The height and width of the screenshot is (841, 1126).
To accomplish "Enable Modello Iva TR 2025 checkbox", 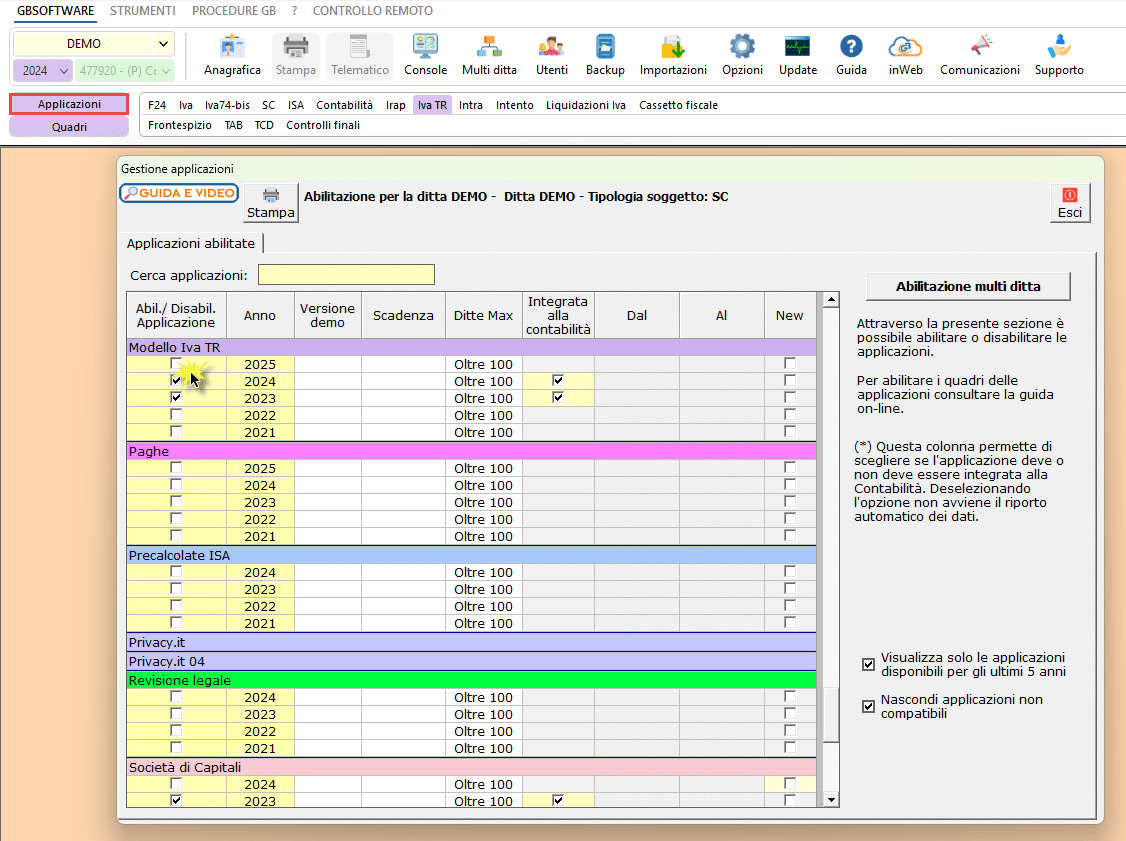I will pyautogui.click(x=176, y=364).
